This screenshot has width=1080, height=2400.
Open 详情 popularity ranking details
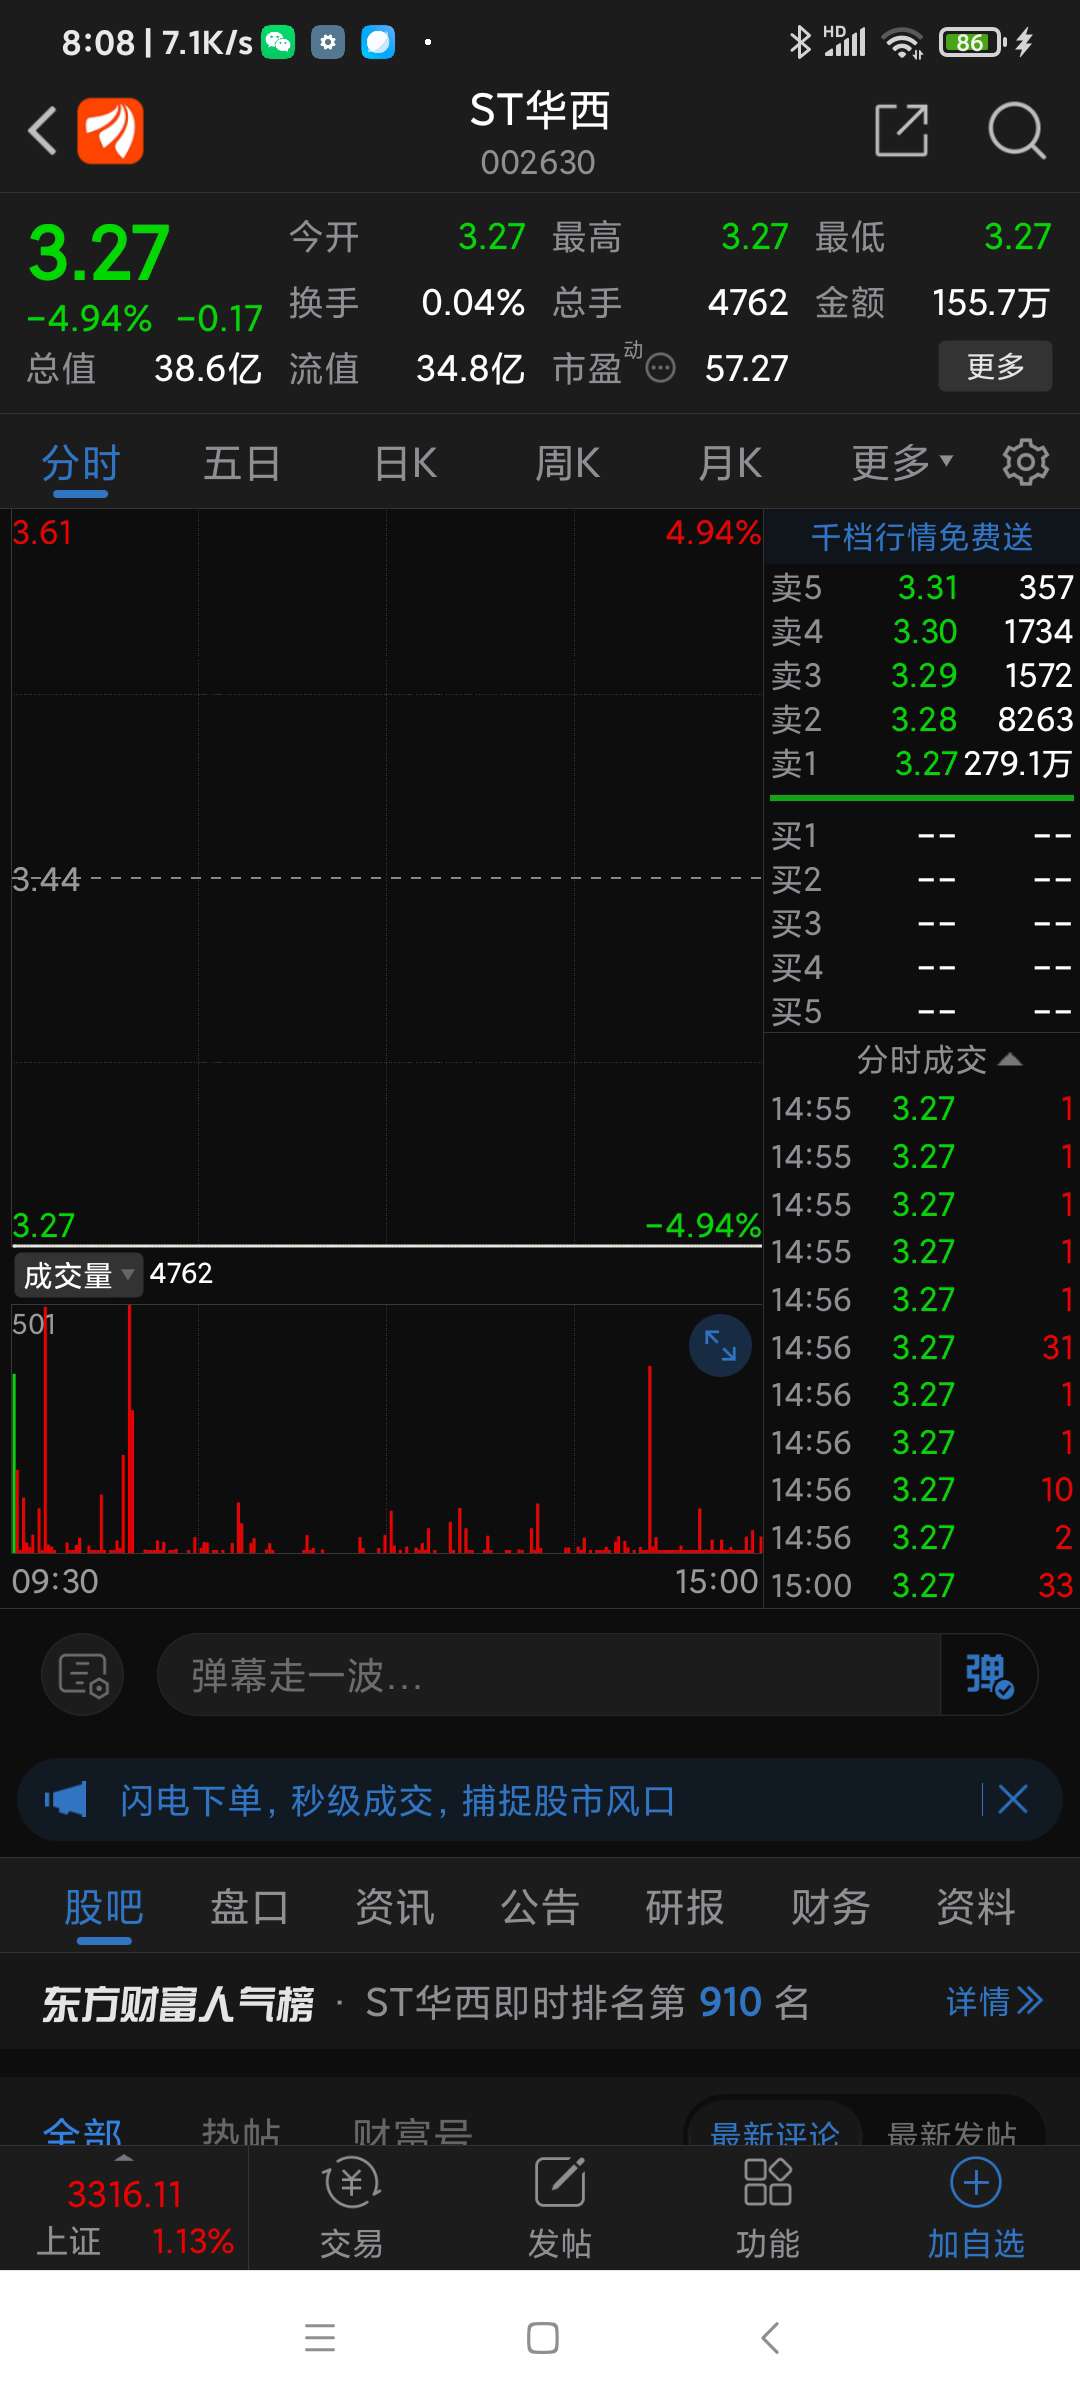tap(994, 2001)
